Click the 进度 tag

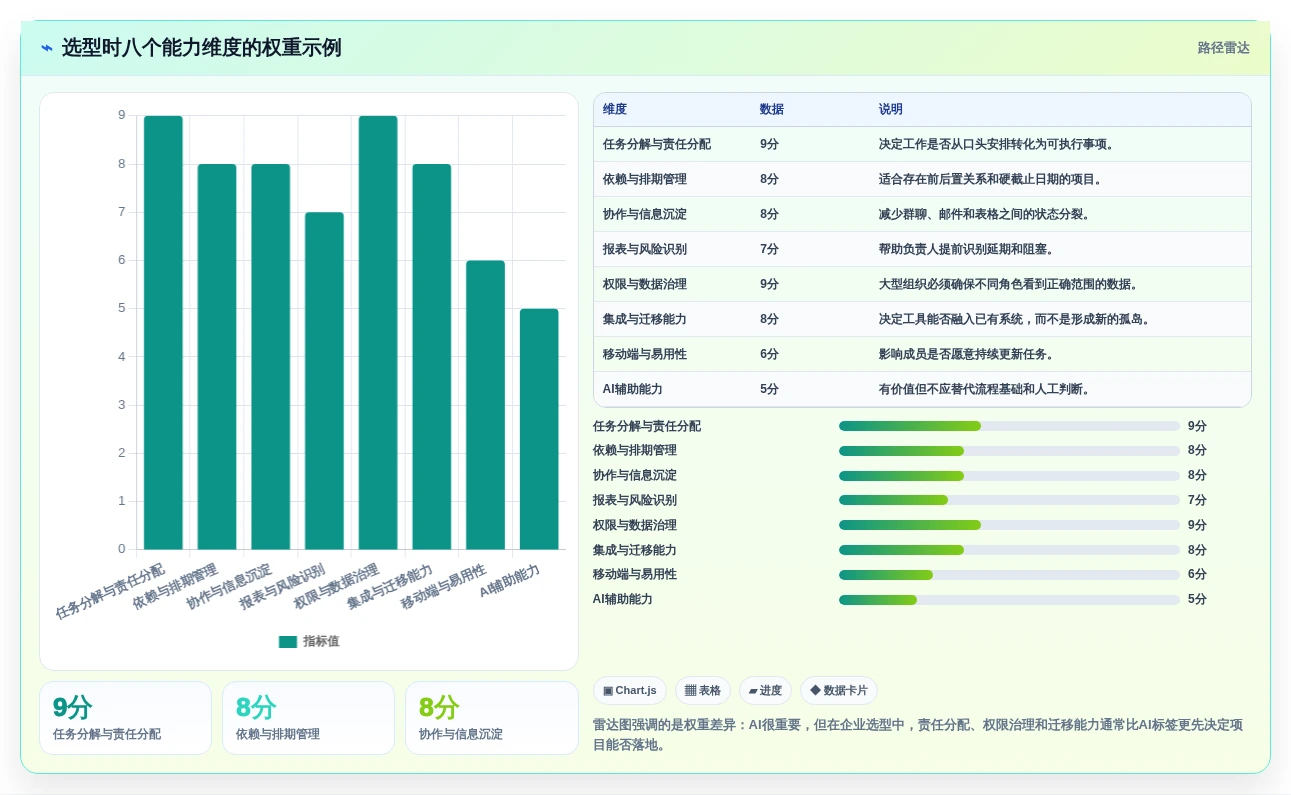pyautogui.click(x=765, y=691)
